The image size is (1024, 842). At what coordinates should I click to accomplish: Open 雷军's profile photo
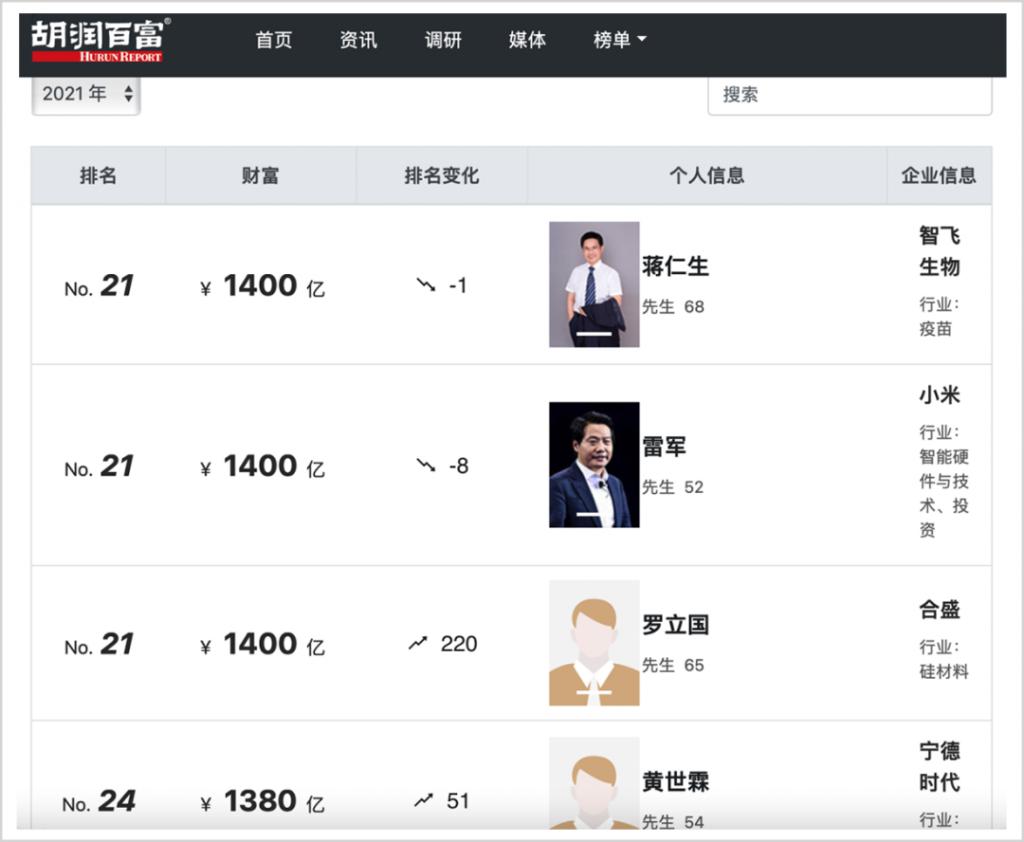click(594, 464)
